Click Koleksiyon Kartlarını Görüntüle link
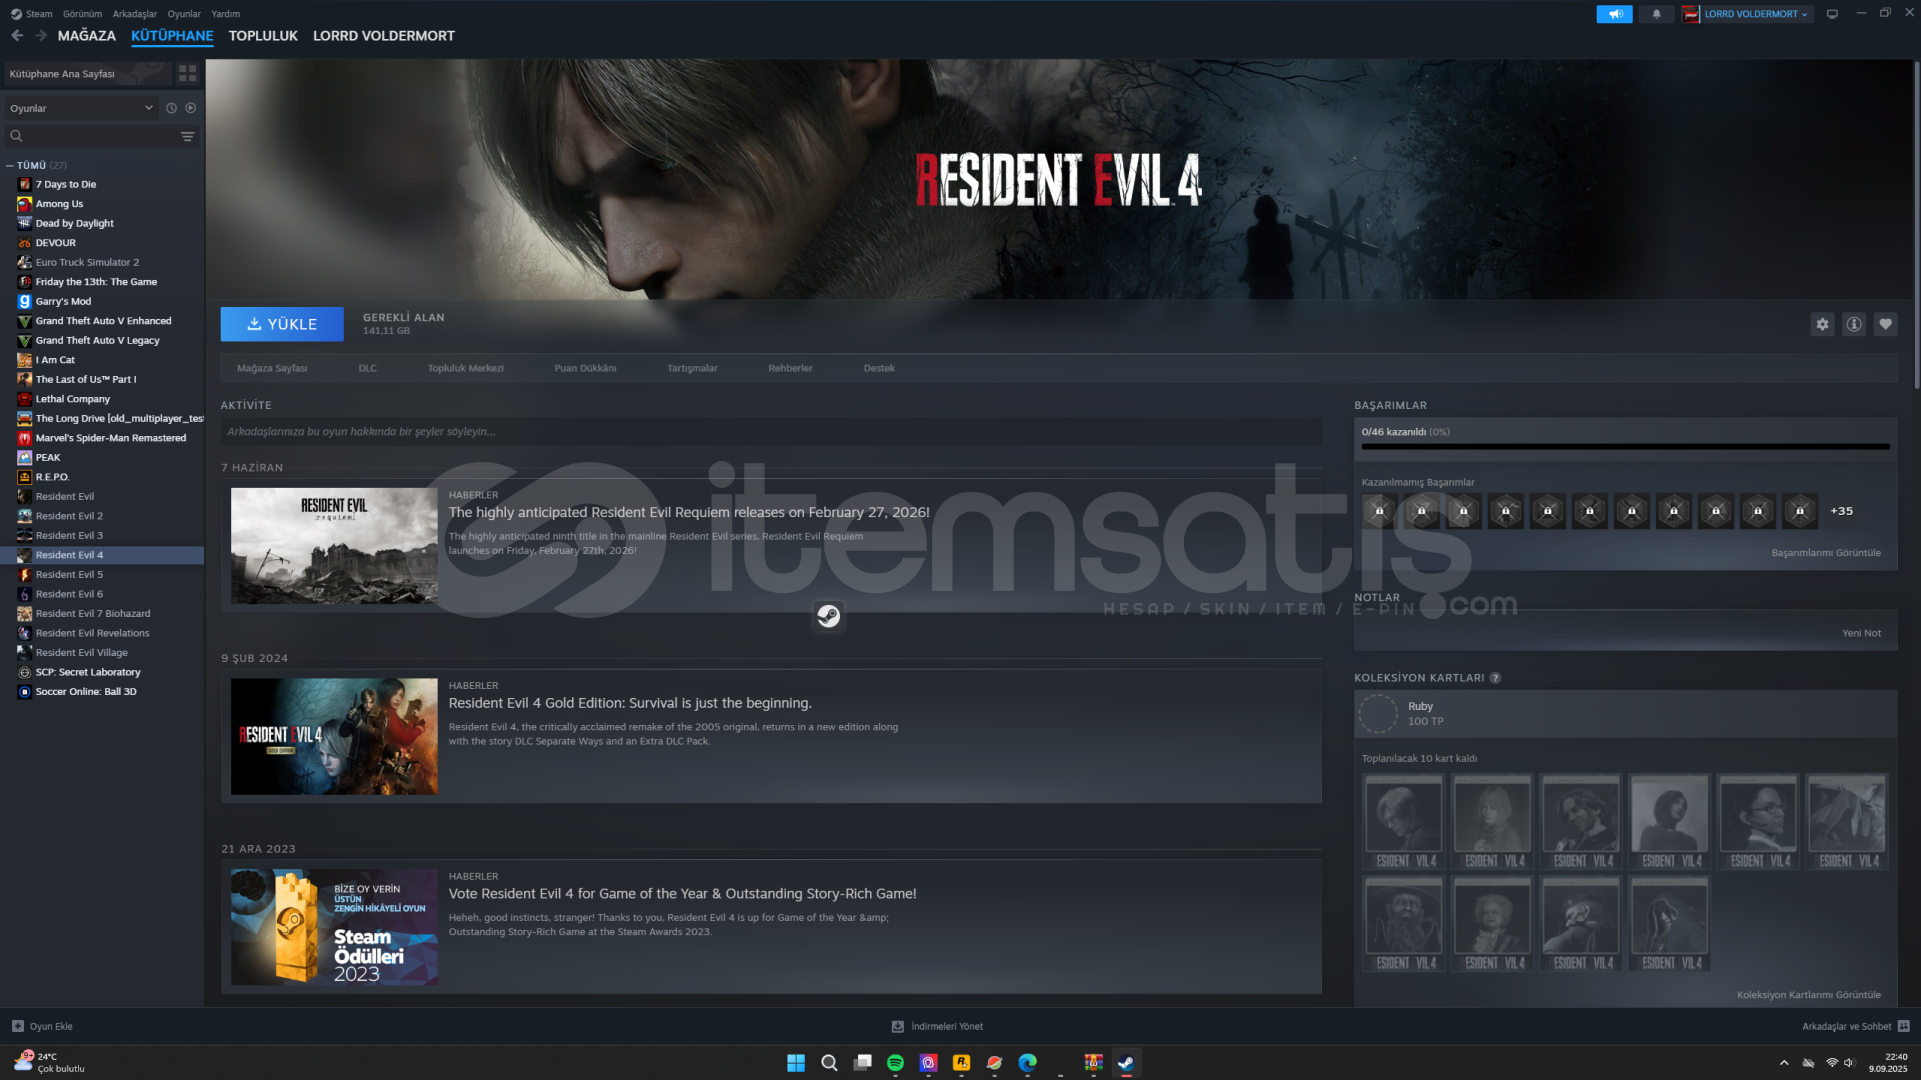The image size is (1921, 1080). (1808, 995)
